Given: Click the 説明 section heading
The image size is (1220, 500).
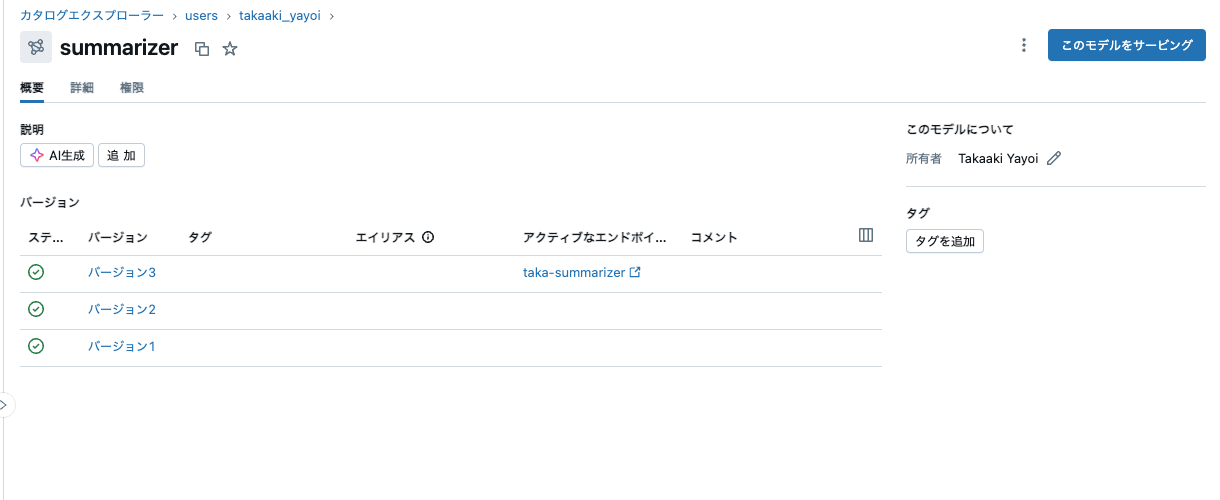Looking at the screenshot, I should point(32,129).
